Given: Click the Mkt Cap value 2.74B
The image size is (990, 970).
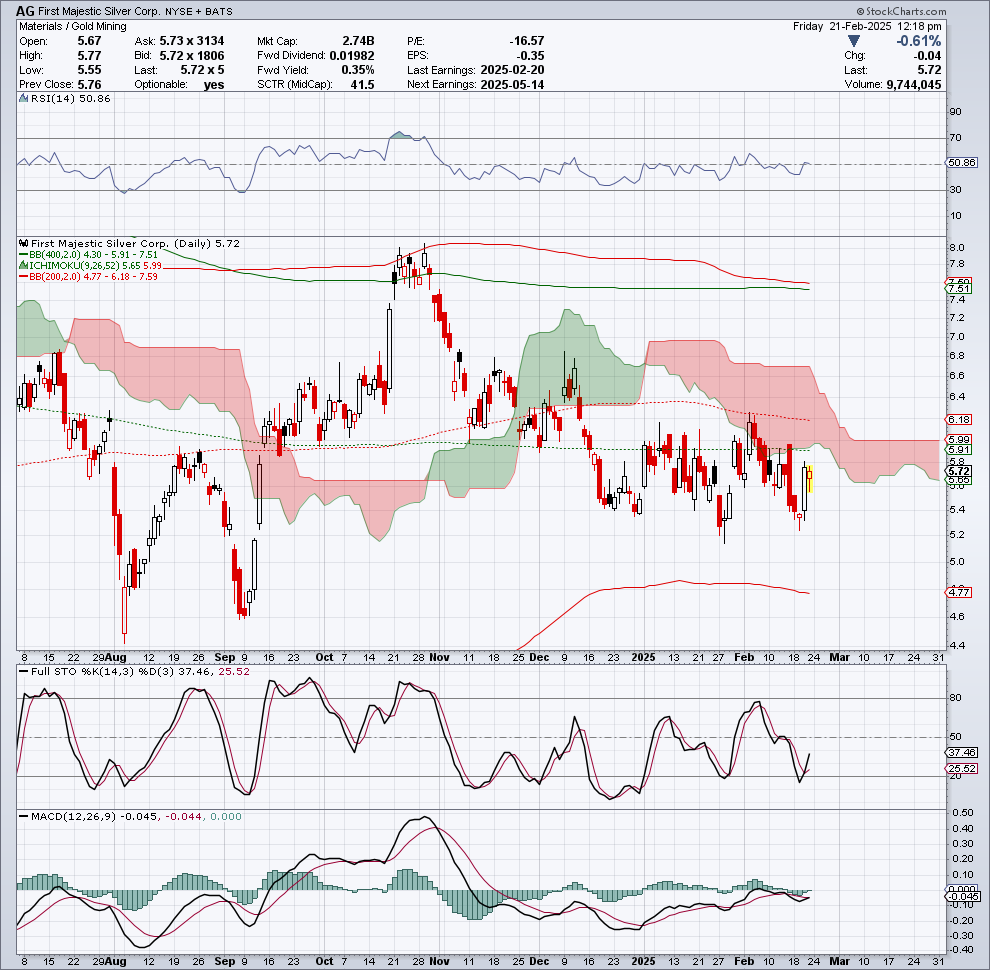Looking at the screenshot, I should click(x=357, y=41).
